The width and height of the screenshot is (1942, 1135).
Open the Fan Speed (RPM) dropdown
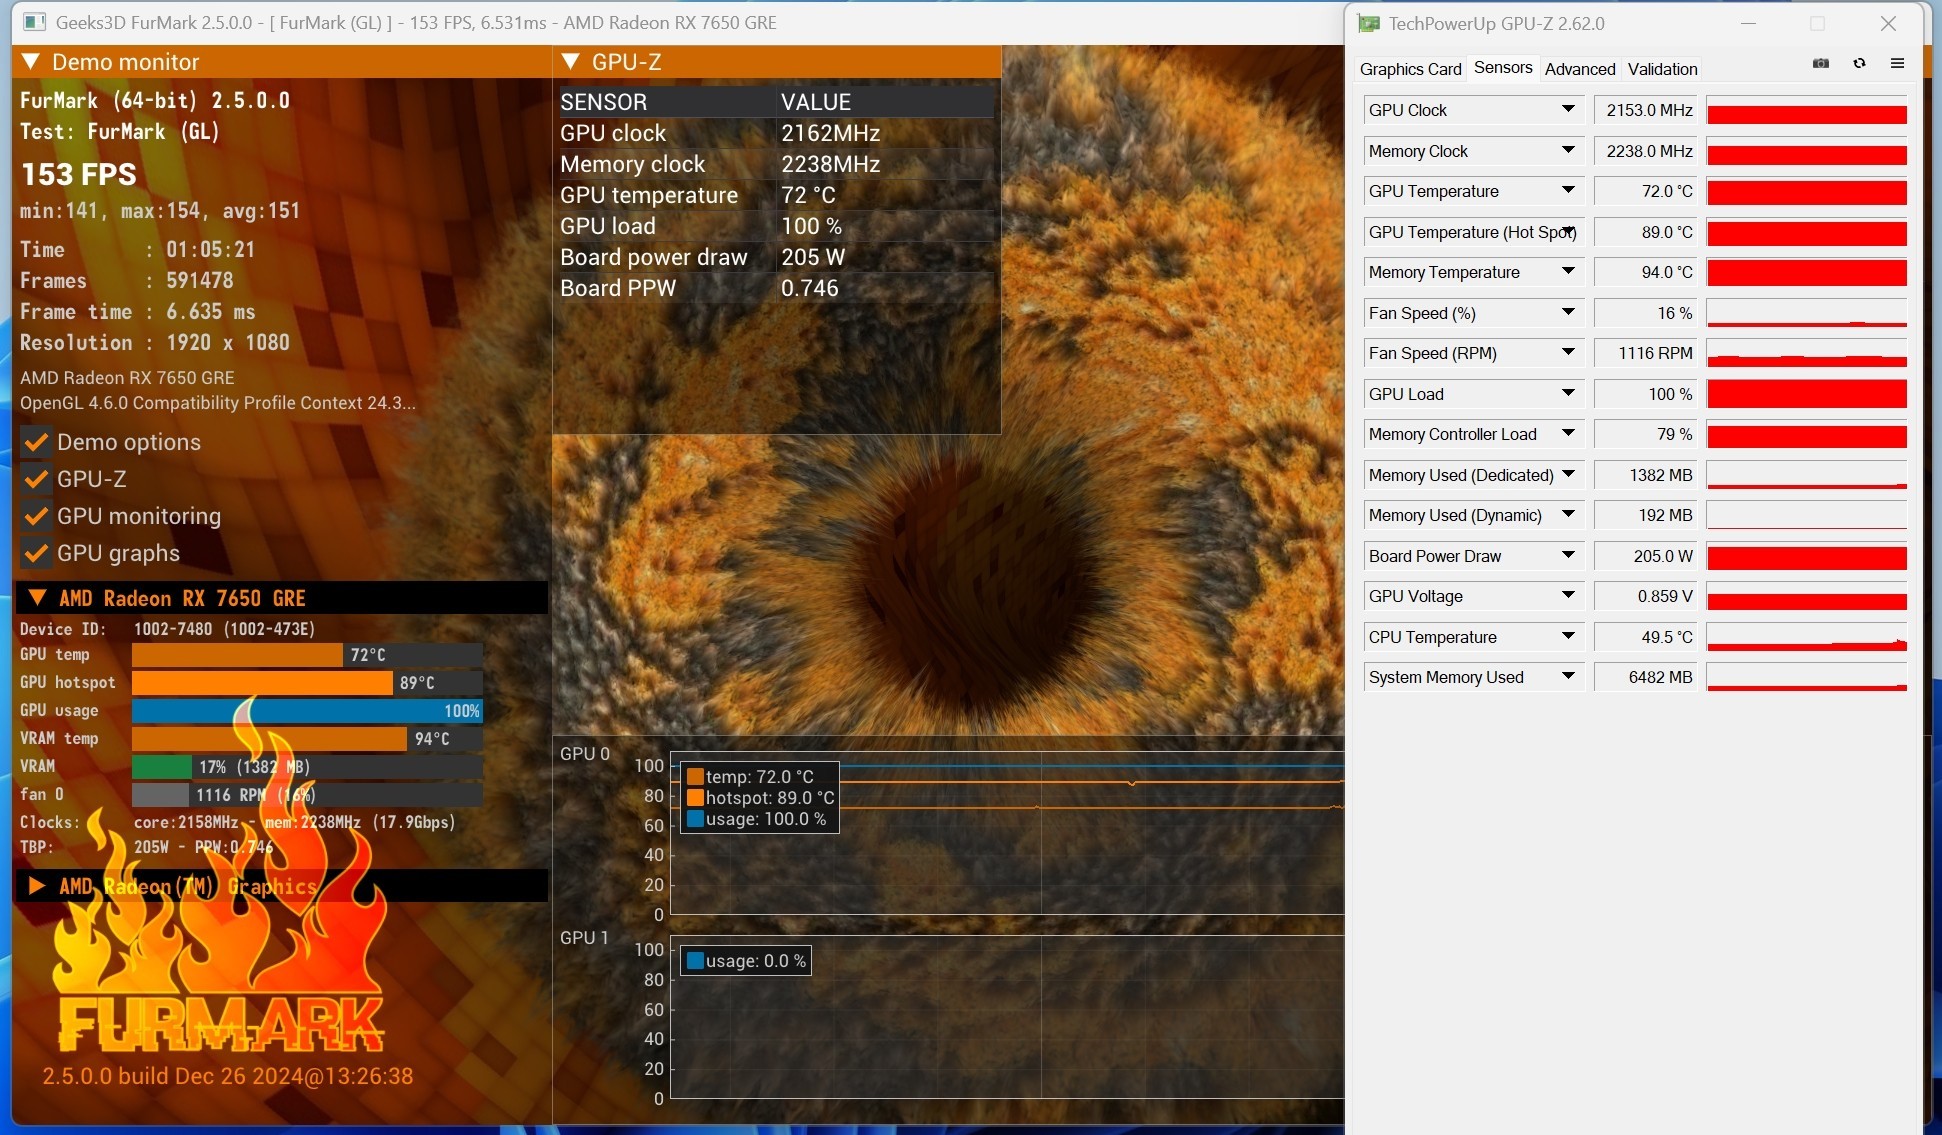click(x=1568, y=353)
